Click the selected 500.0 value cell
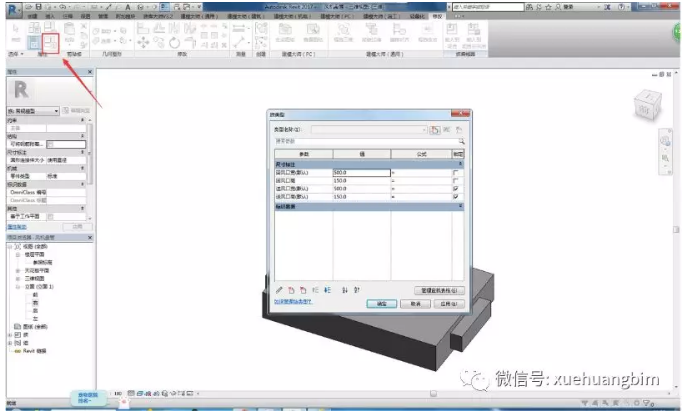This screenshot has height=414, width=685. [x=361, y=172]
